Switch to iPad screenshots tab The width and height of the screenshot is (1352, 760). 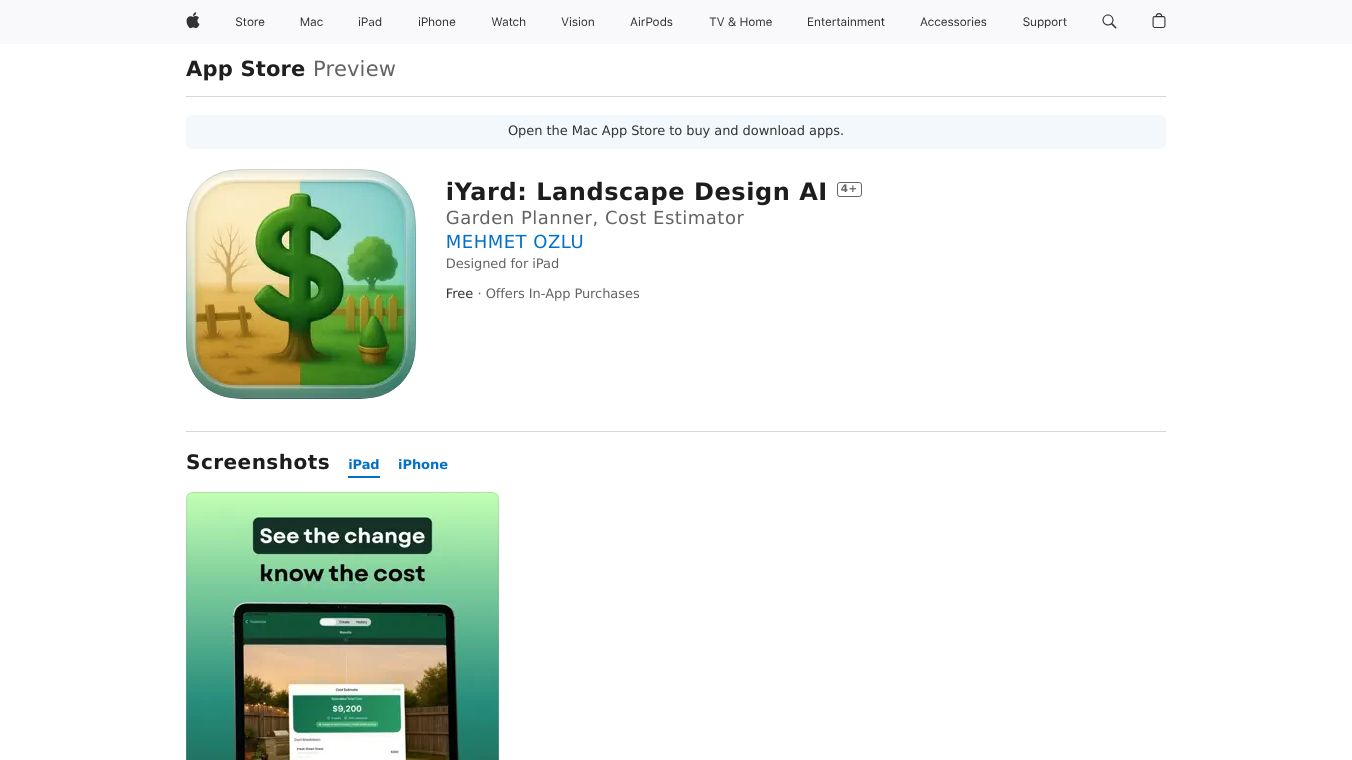pos(364,465)
